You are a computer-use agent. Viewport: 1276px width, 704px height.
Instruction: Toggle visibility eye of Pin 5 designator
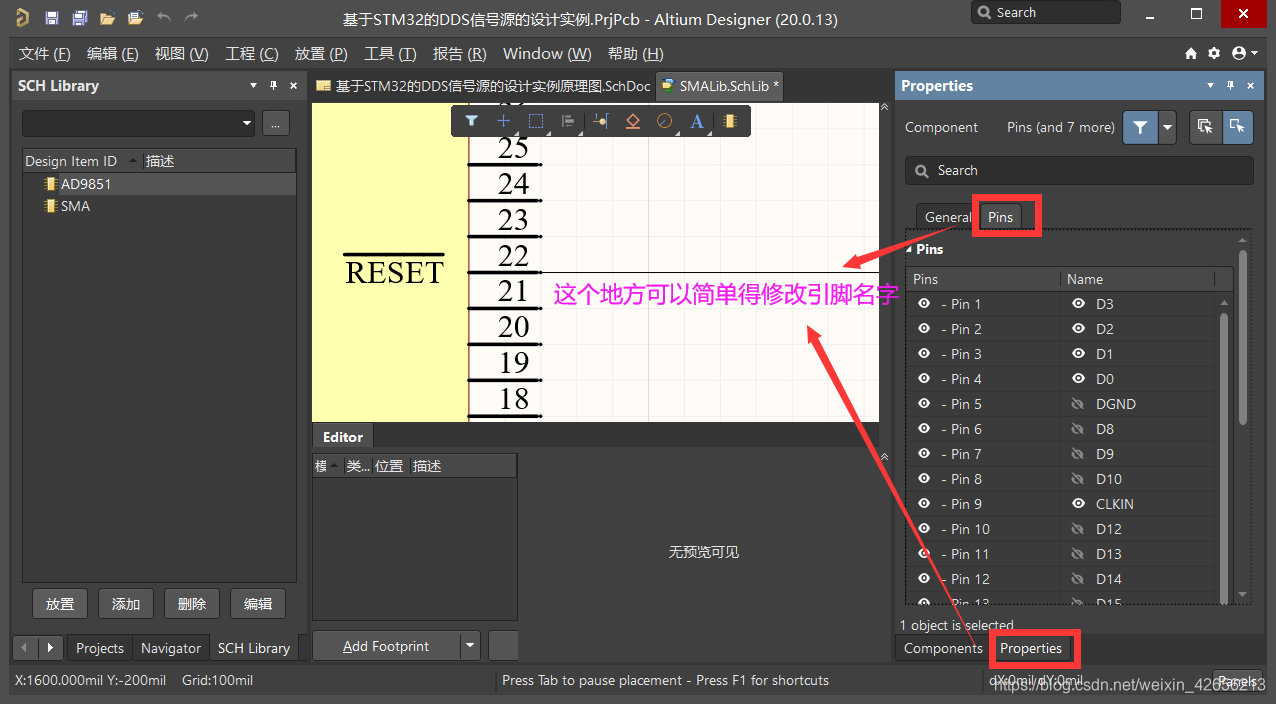click(924, 404)
